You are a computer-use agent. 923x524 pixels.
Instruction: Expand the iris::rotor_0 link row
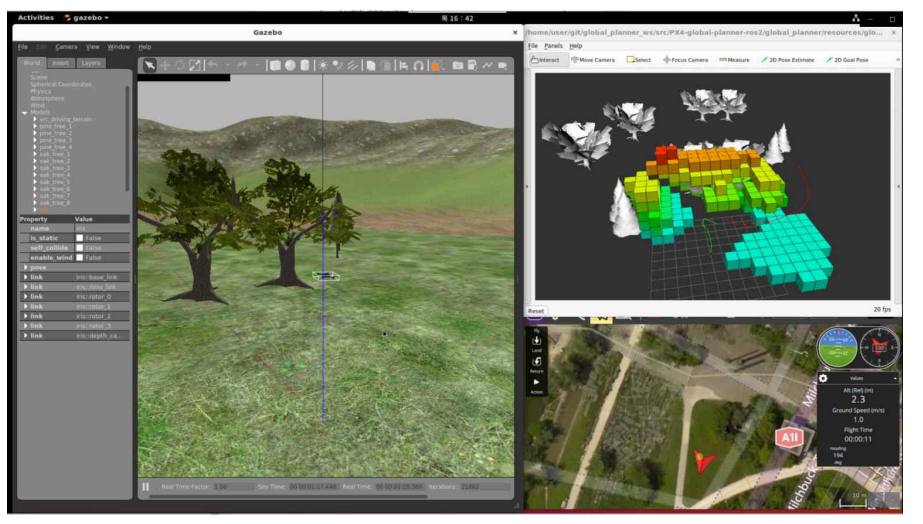[25, 297]
